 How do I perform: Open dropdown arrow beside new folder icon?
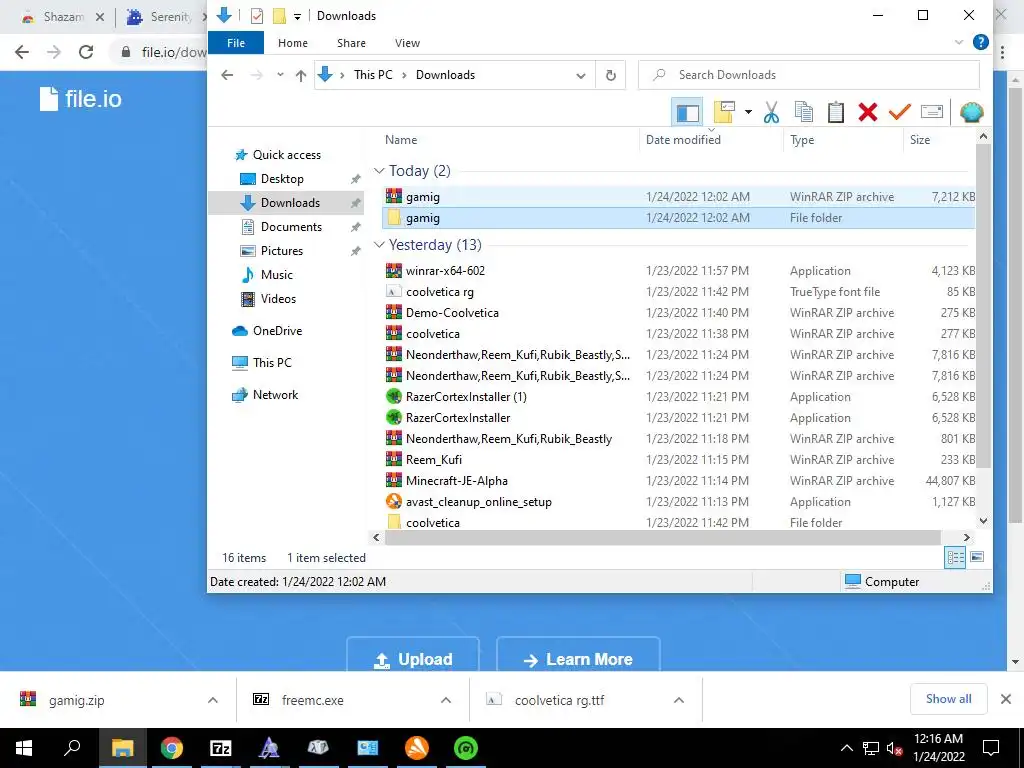748,112
